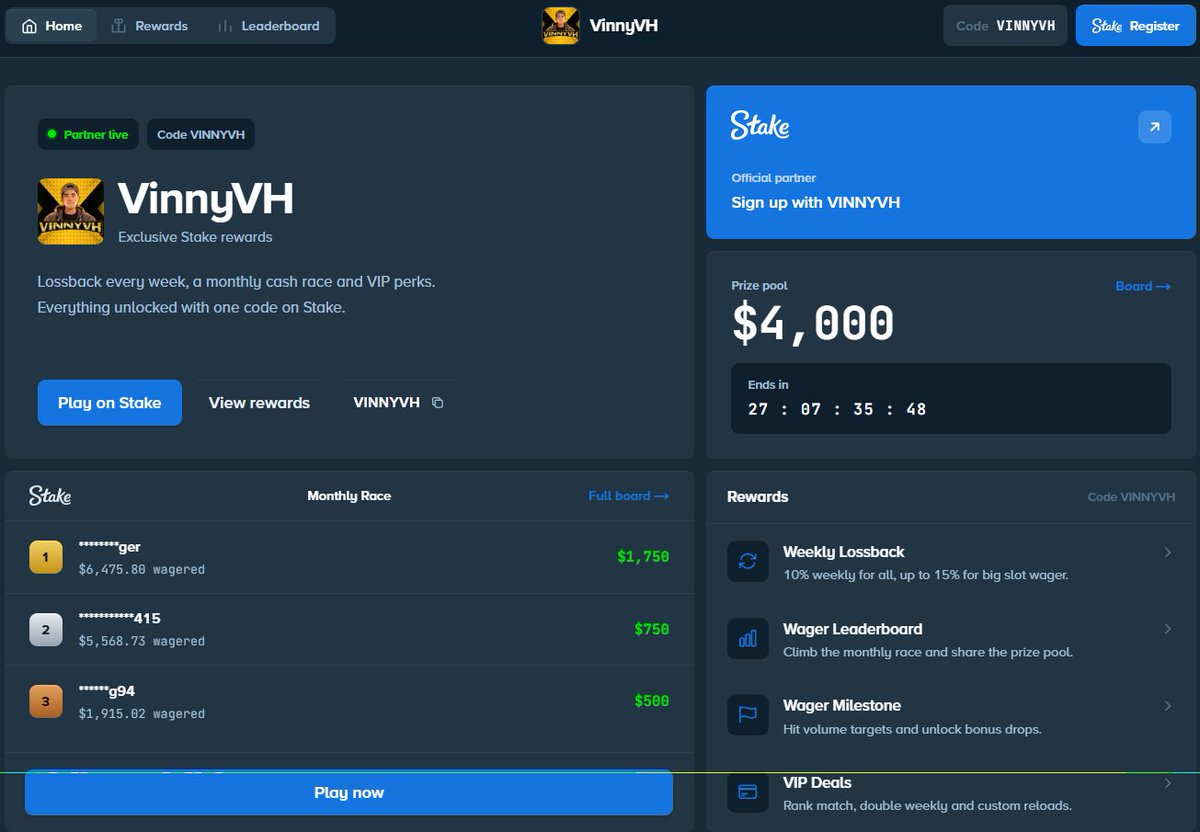This screenshot has height=832, width=1200.
Task: Open the external link arrow on Stake card
Action: 1154,127
